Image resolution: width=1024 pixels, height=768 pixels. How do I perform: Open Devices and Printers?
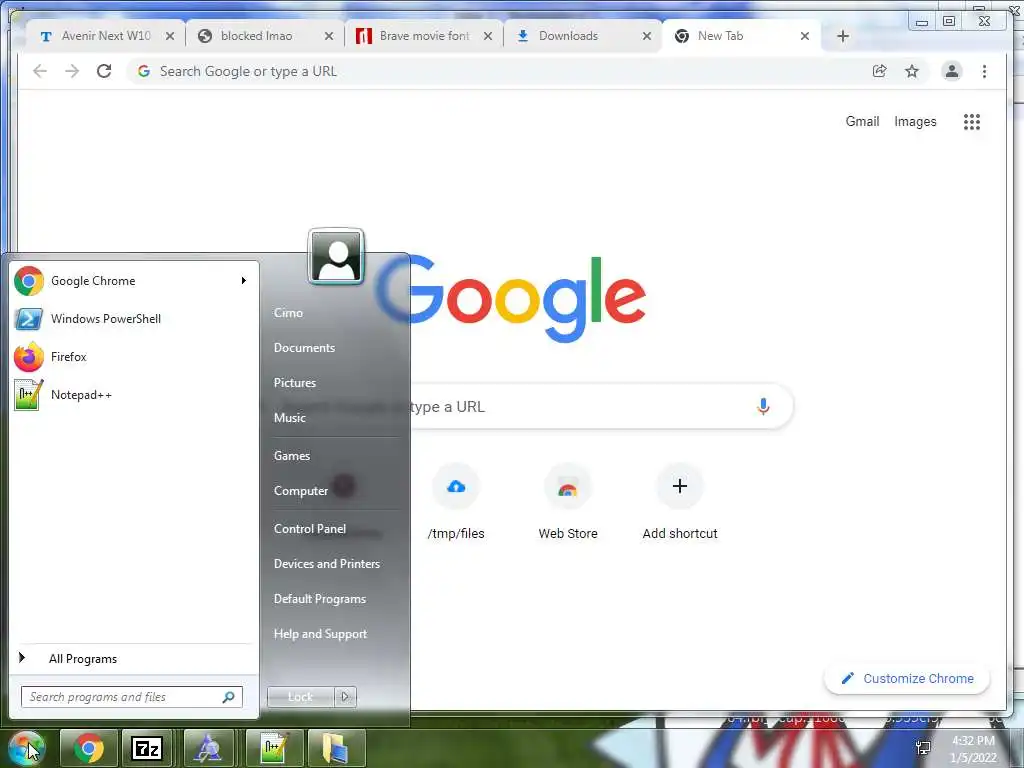pos(327,564)
